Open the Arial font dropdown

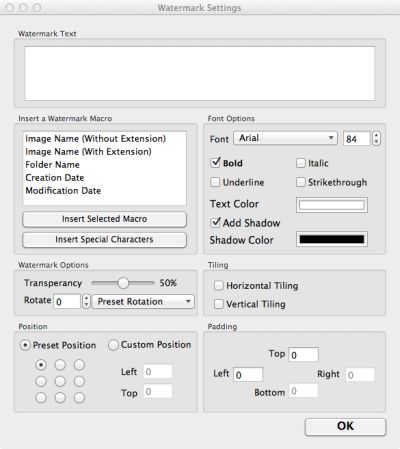[x=286, y=138]
